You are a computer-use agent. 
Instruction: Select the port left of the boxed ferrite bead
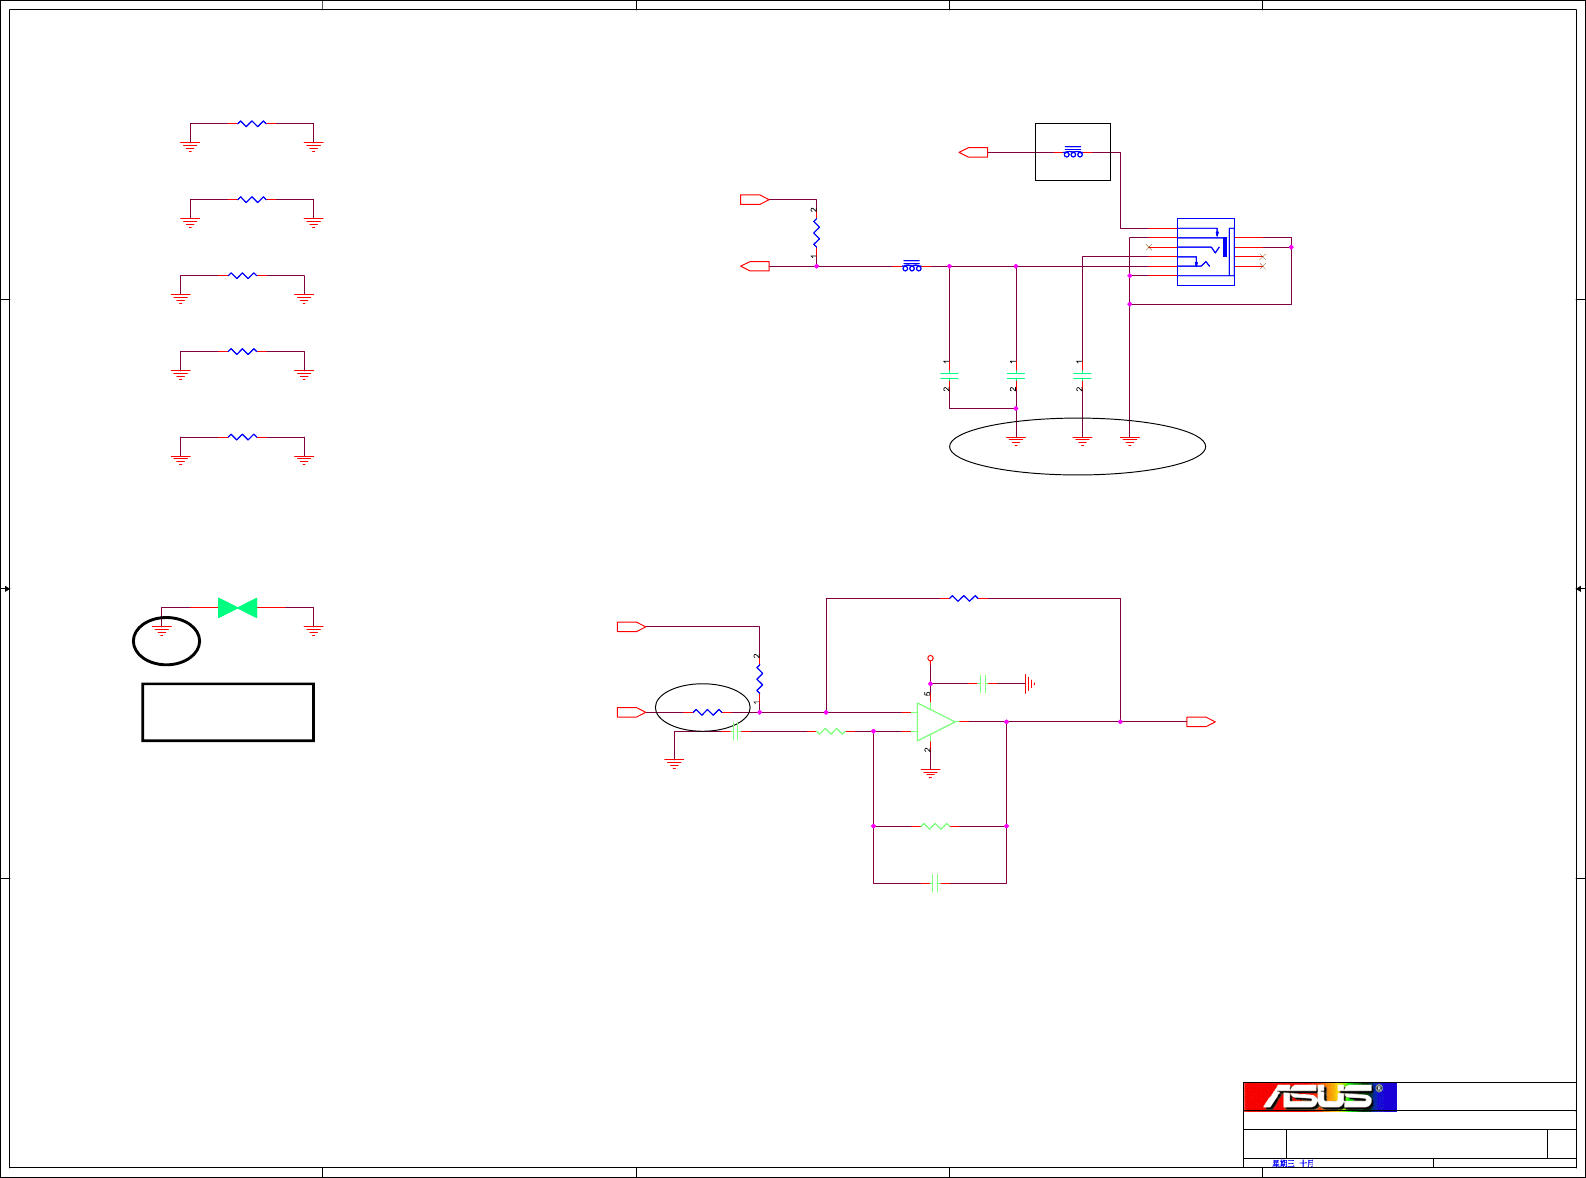973,152
